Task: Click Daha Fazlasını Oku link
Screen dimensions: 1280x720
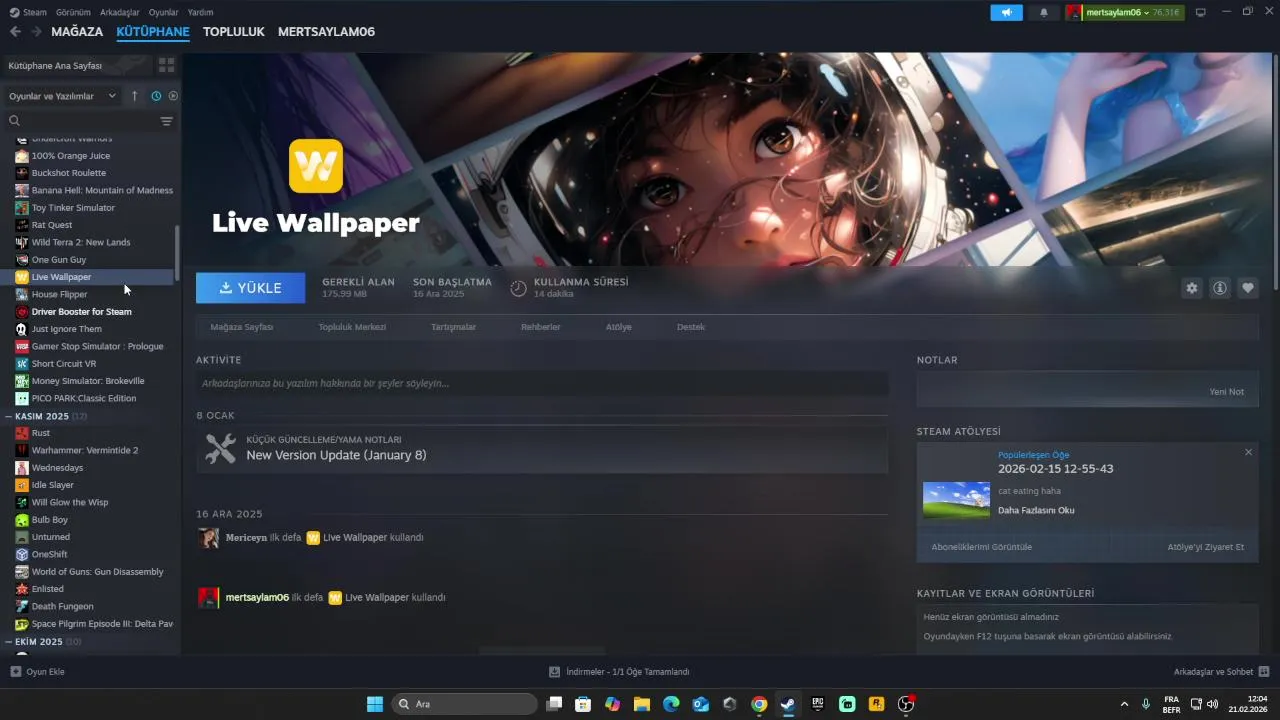Action: pos(1036,510)
